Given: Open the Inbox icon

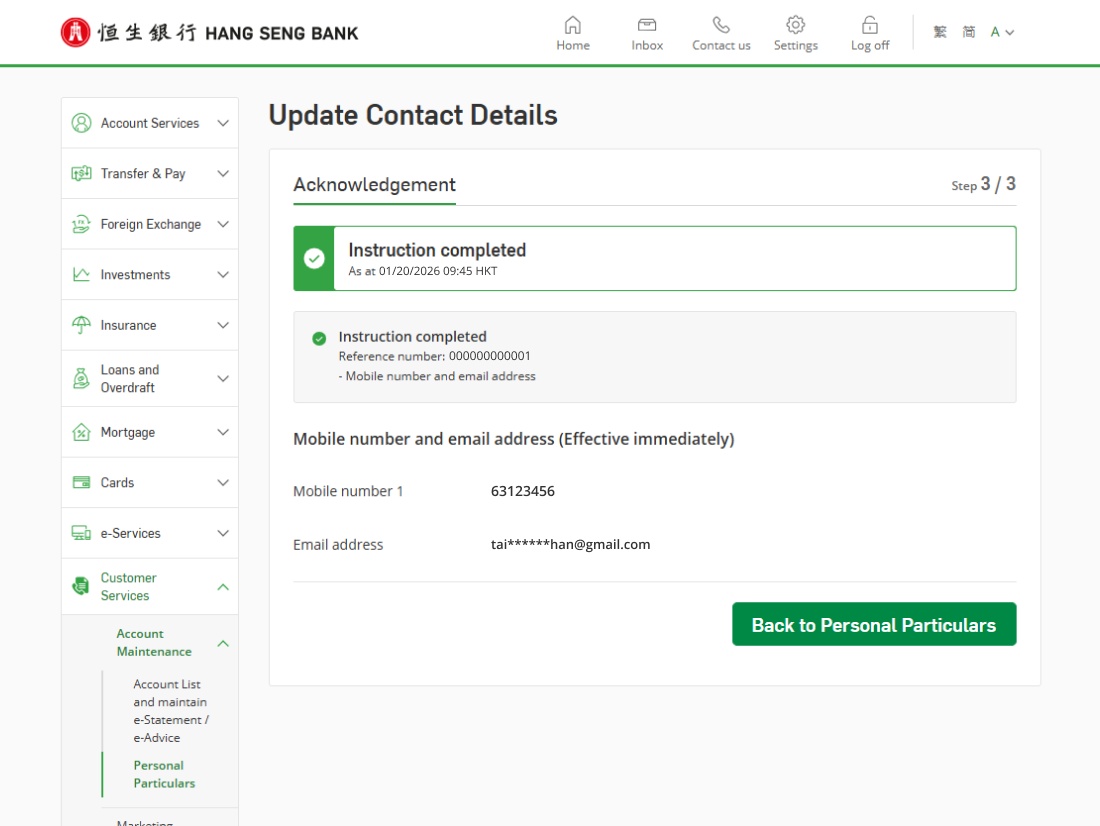Looking at the screenshot, I should [647, 25].
